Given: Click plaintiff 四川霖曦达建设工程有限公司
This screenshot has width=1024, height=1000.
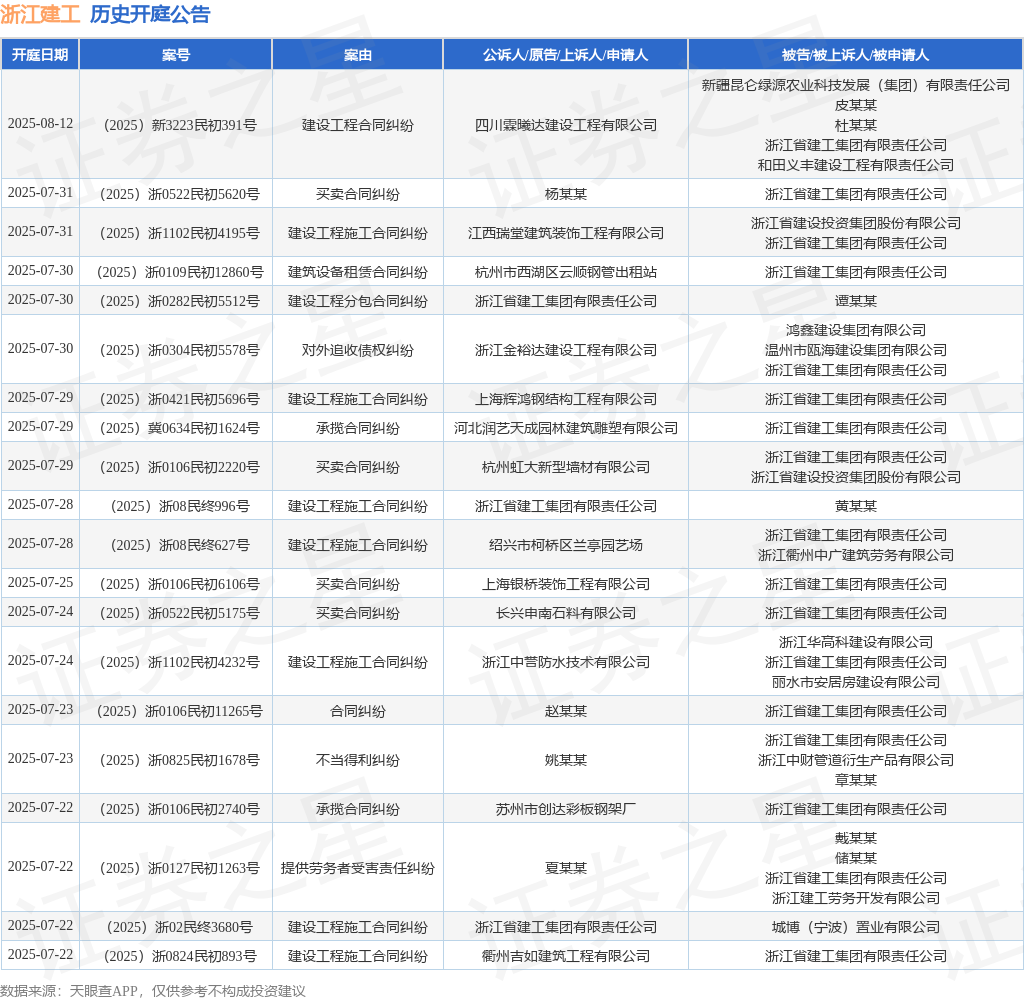Looking at the screenshot, I should tap(566, 125).
